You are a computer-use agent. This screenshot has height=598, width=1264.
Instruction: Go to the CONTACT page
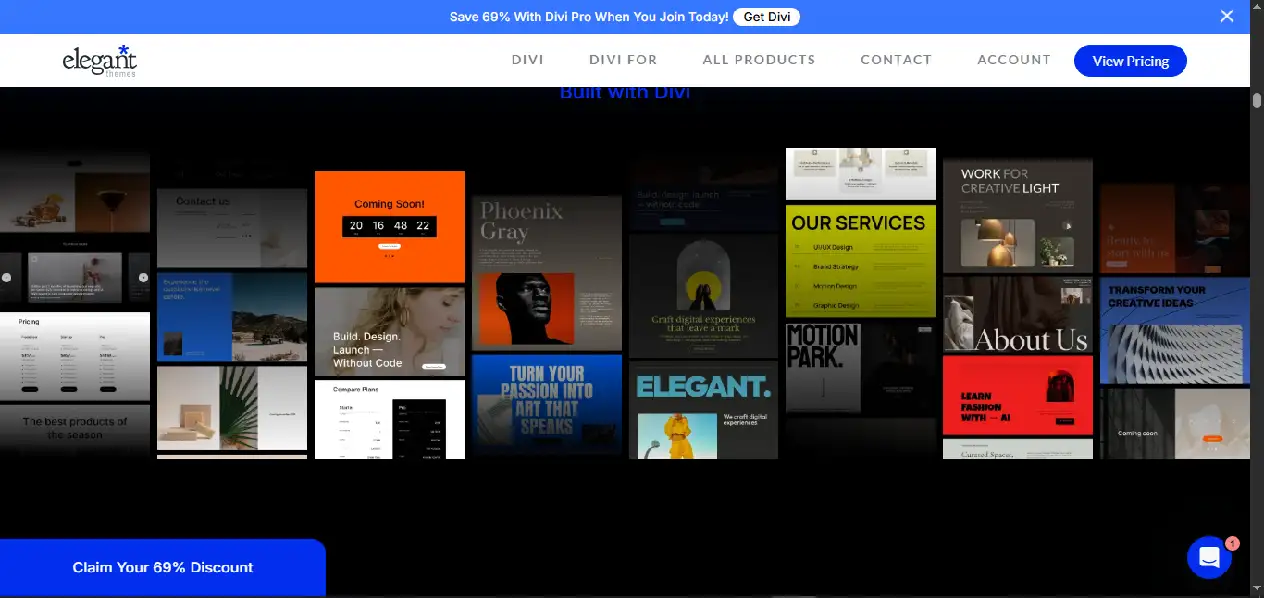coord(896,60)
